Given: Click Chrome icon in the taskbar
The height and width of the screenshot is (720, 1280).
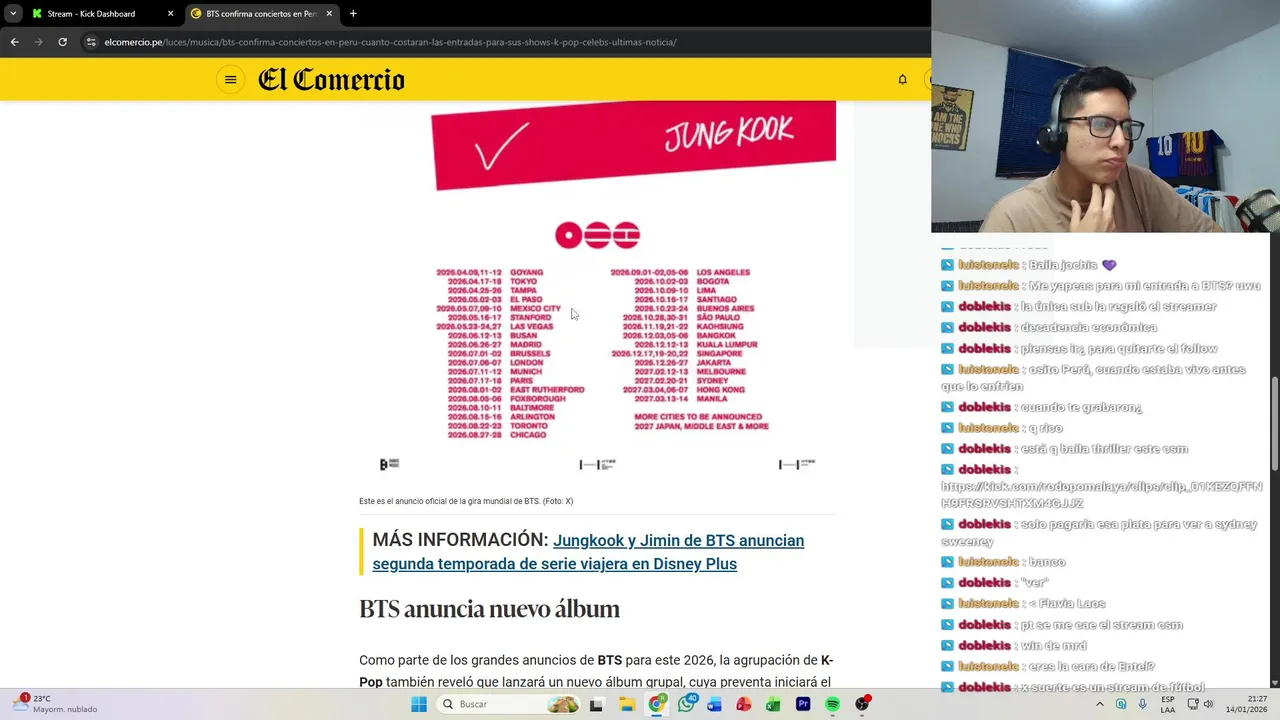Looking at the screenshot, I should click(656, 704).
